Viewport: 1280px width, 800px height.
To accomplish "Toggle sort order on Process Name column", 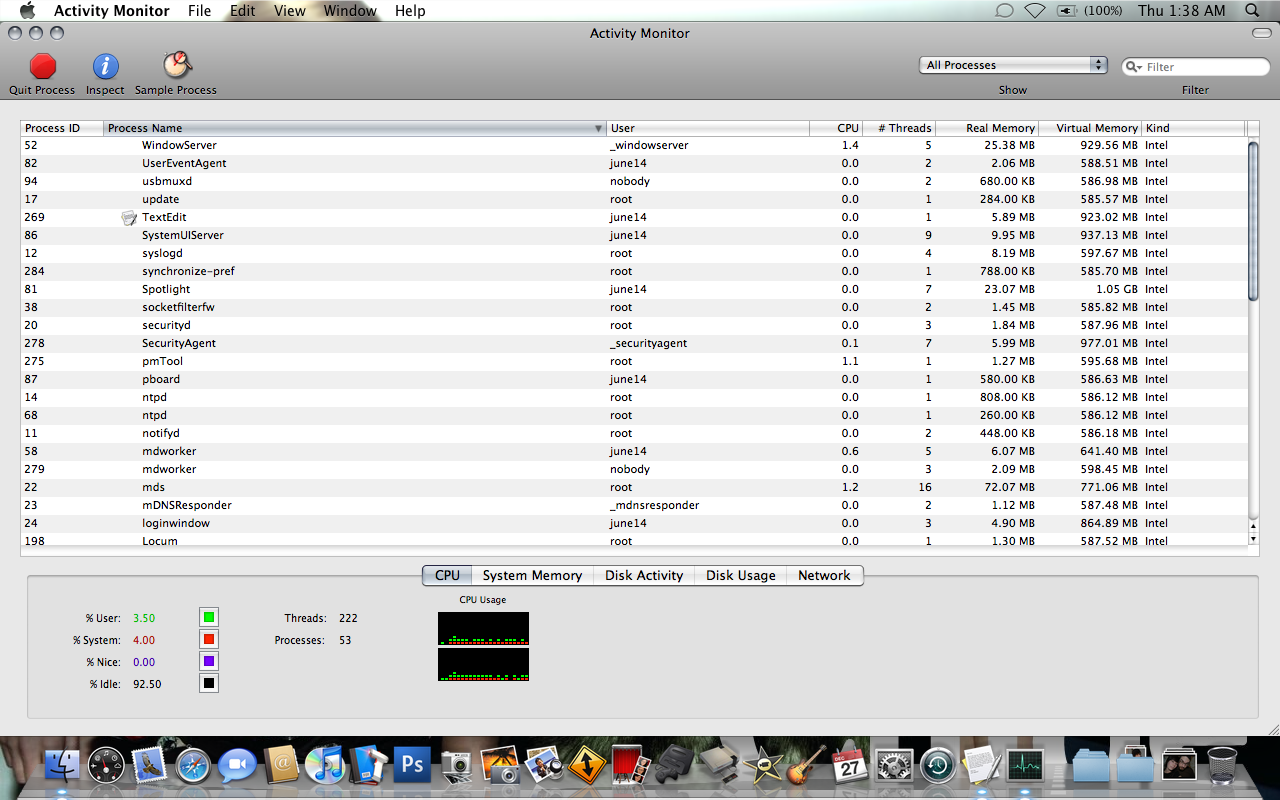I will (x=355, y=128).
